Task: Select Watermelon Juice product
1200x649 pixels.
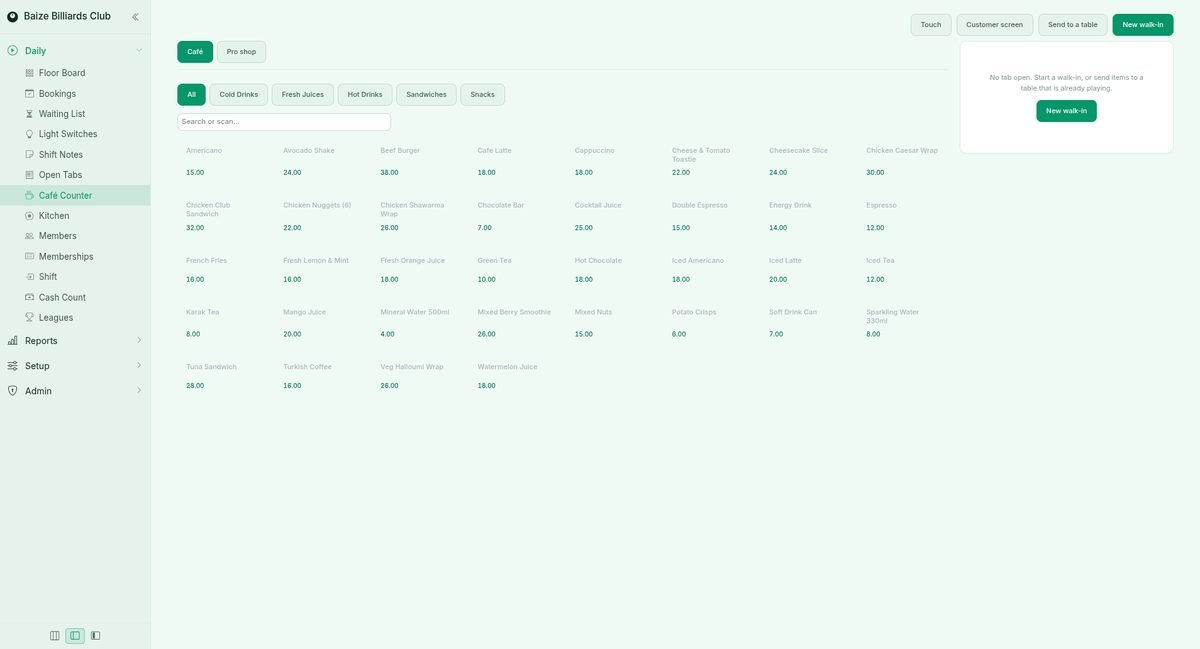Action: click(517, 376)
